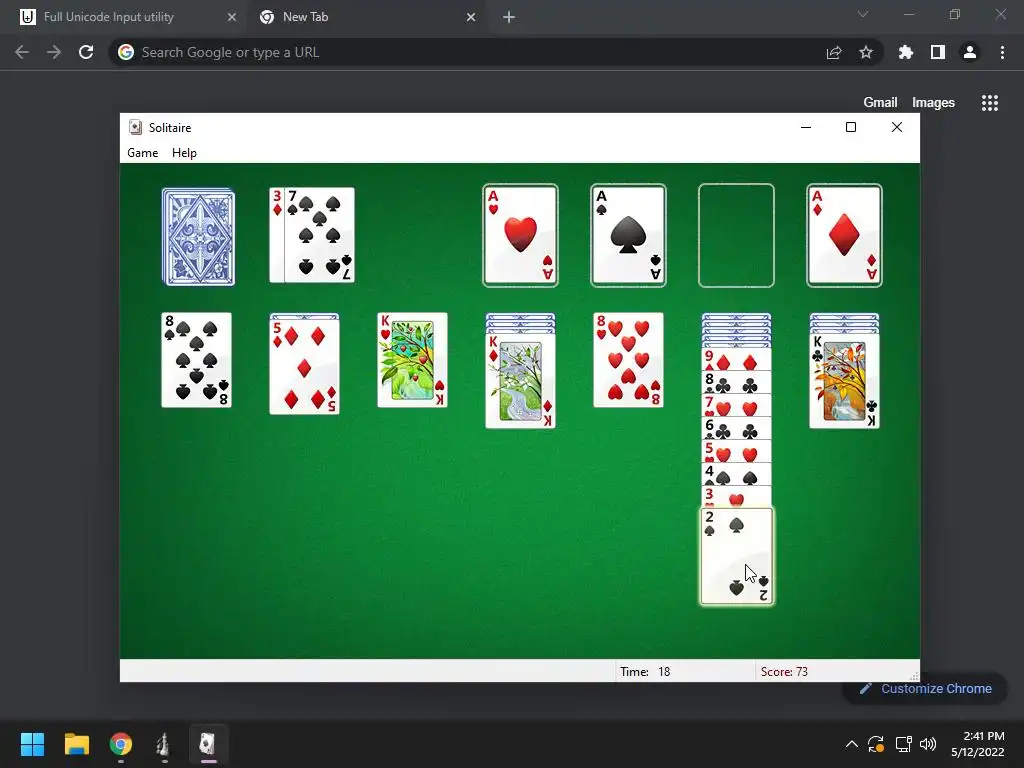The image size is (1024, 768).
Task: Click the Solitaire title bar app icon
Action: (135, 127)
